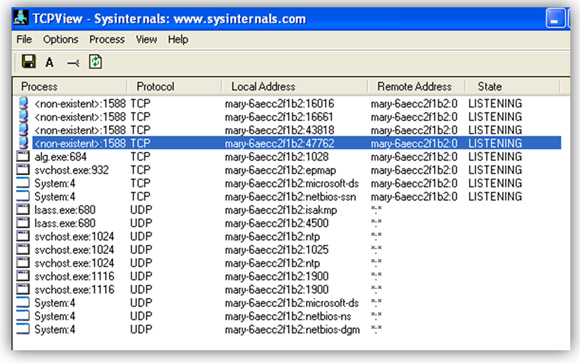Click TCP protocol cell of alg.exe:684

[140, 157]
